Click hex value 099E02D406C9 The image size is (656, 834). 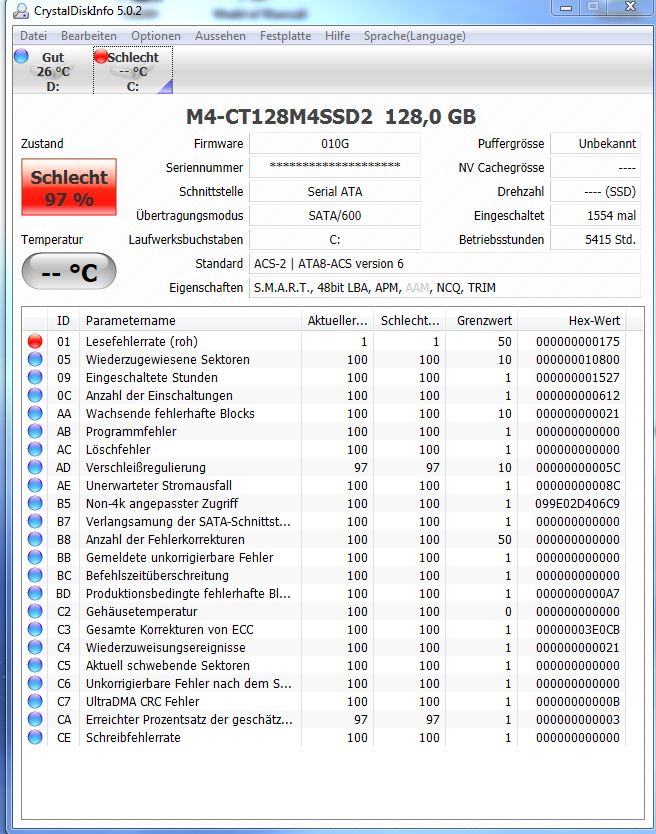pos(577,503)
